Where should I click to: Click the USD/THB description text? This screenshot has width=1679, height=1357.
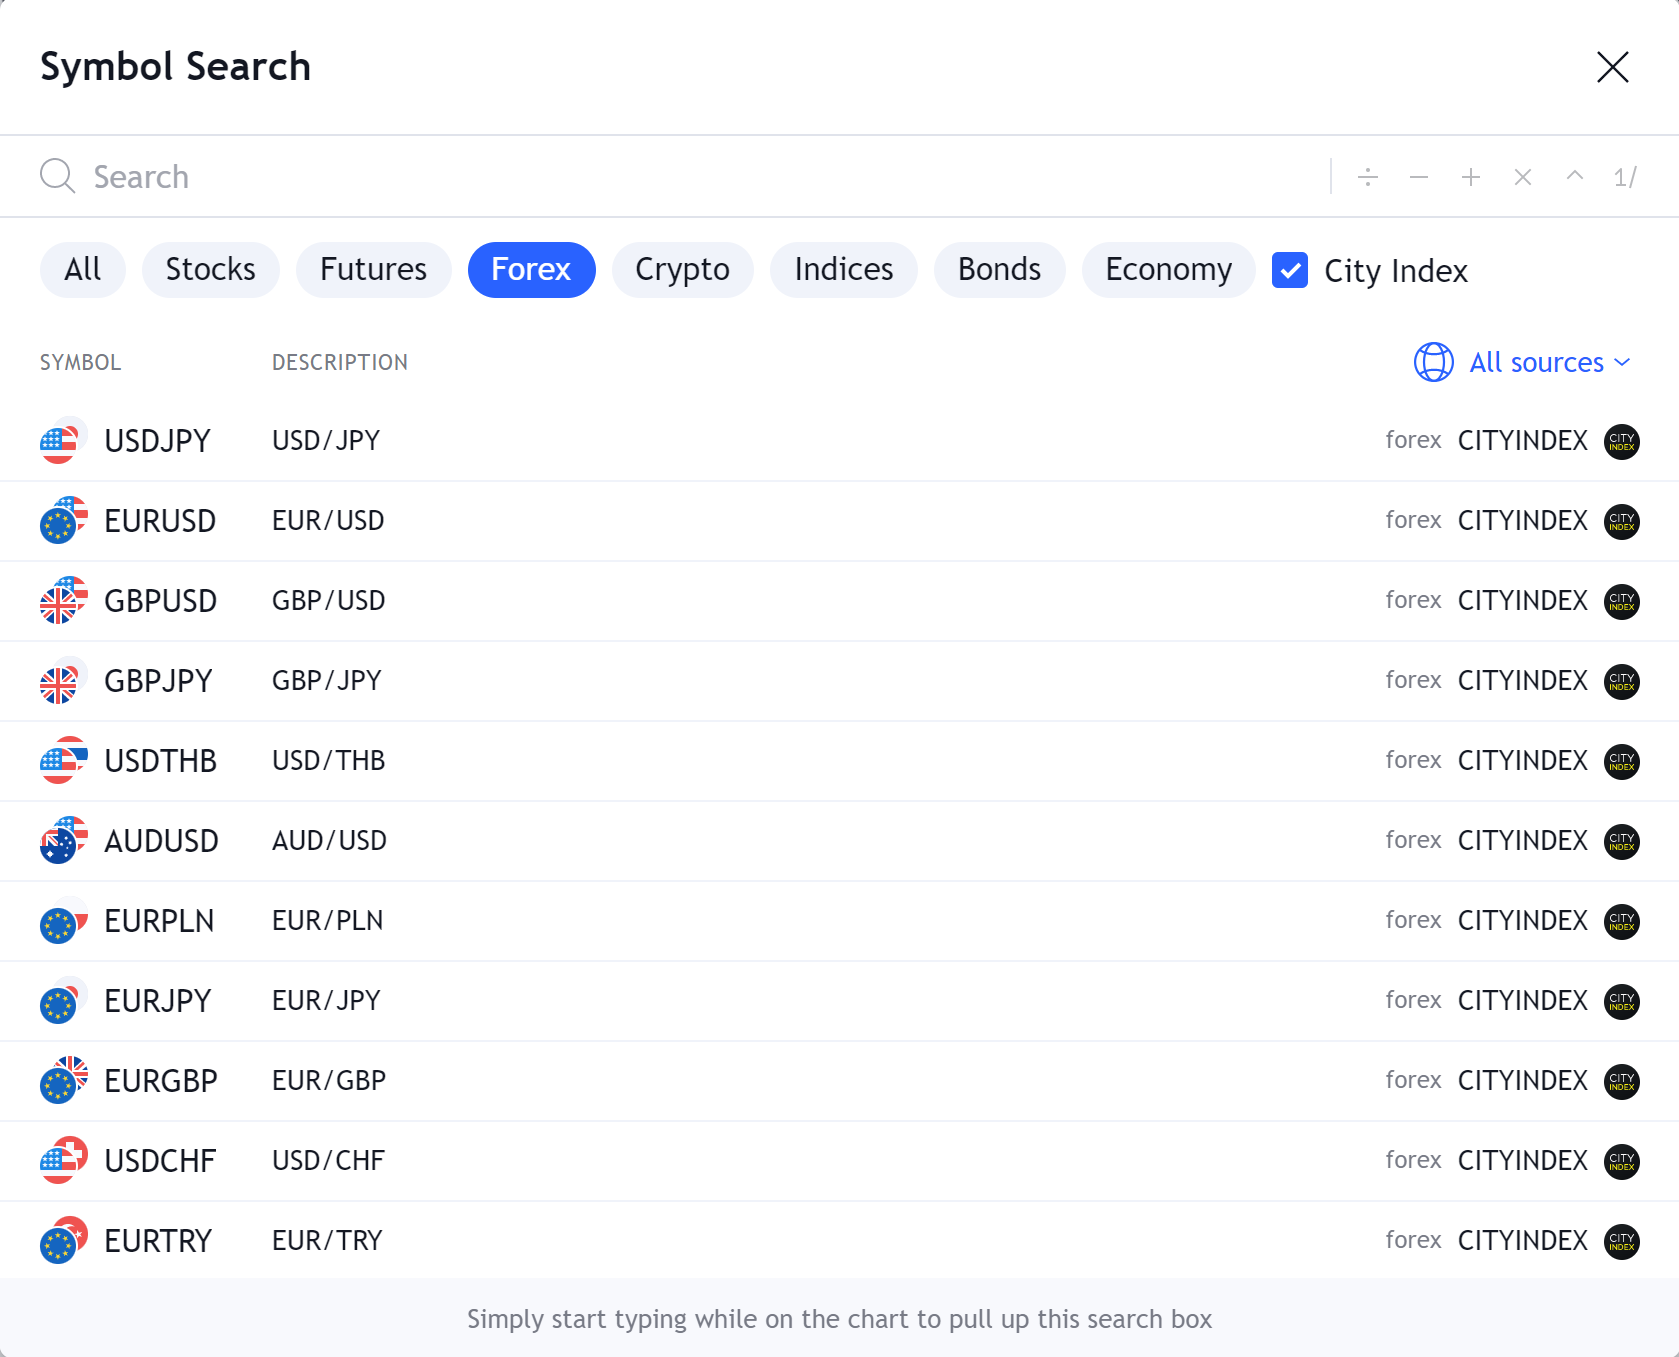(x=329, y=761)
